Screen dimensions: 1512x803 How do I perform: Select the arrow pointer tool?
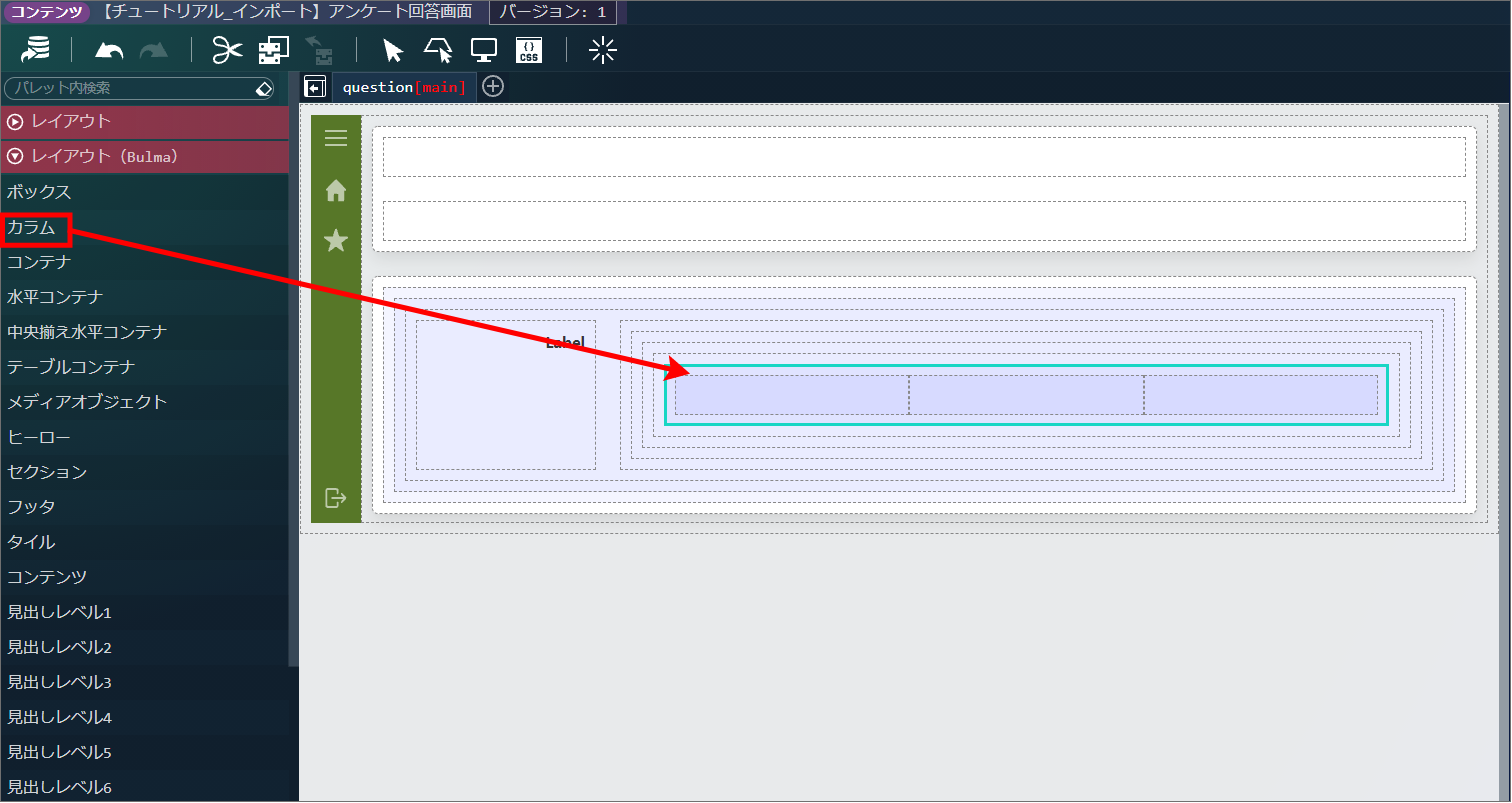click(393, 51)
